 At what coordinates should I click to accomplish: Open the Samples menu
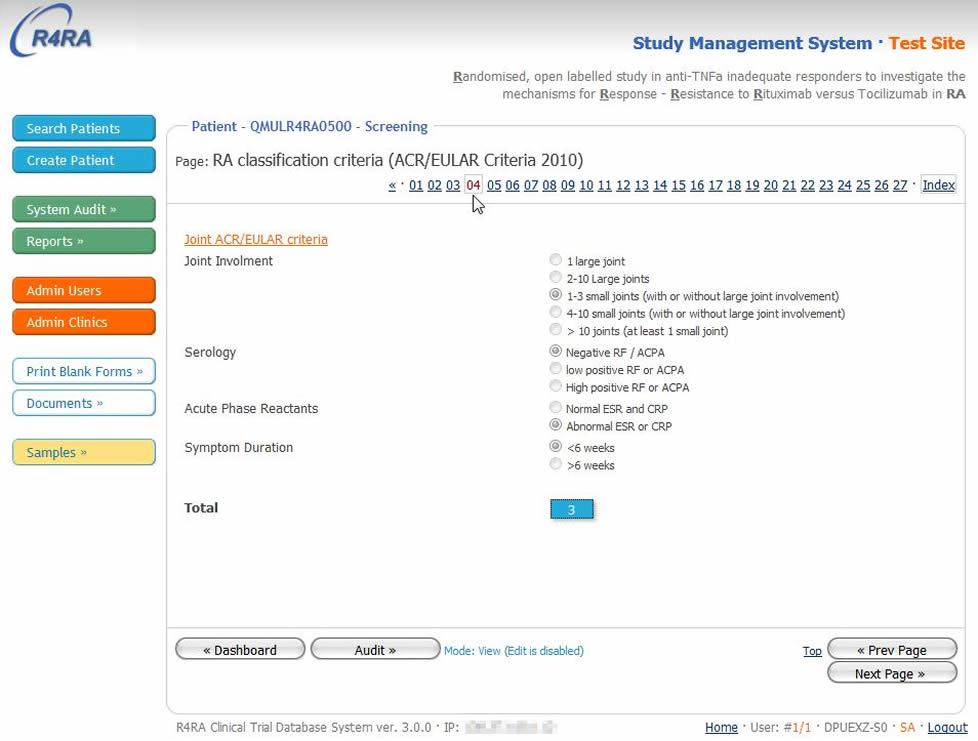pyautogui.click(x=84, y=452)
